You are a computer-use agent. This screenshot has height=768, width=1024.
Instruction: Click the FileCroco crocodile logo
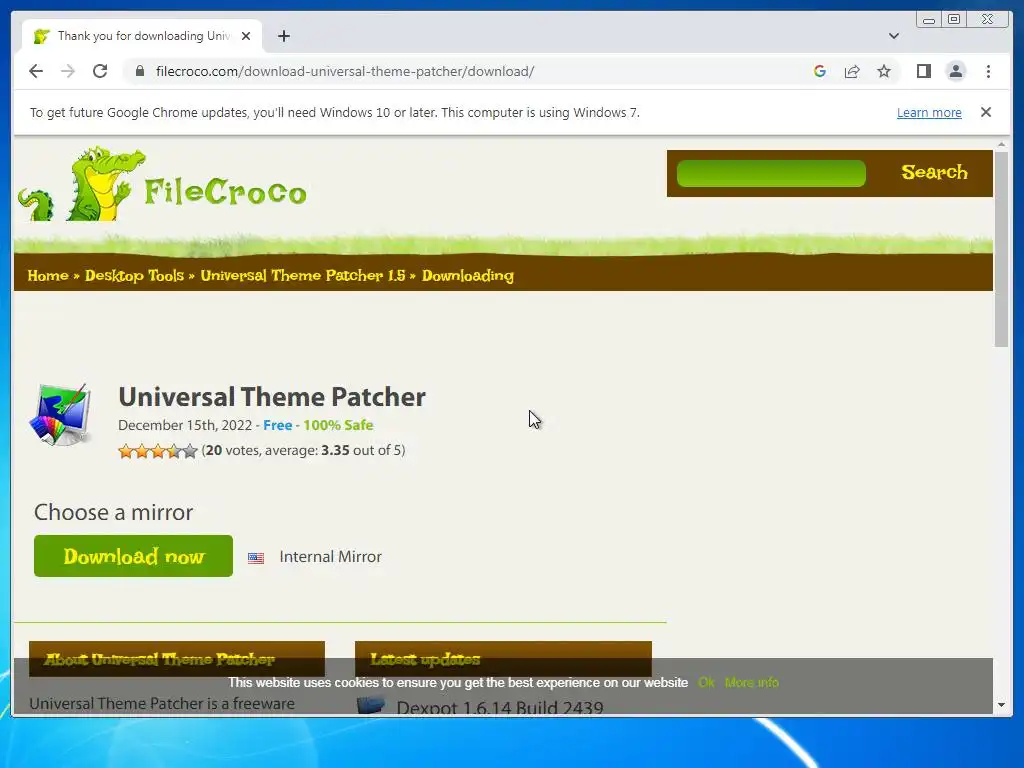162,185
